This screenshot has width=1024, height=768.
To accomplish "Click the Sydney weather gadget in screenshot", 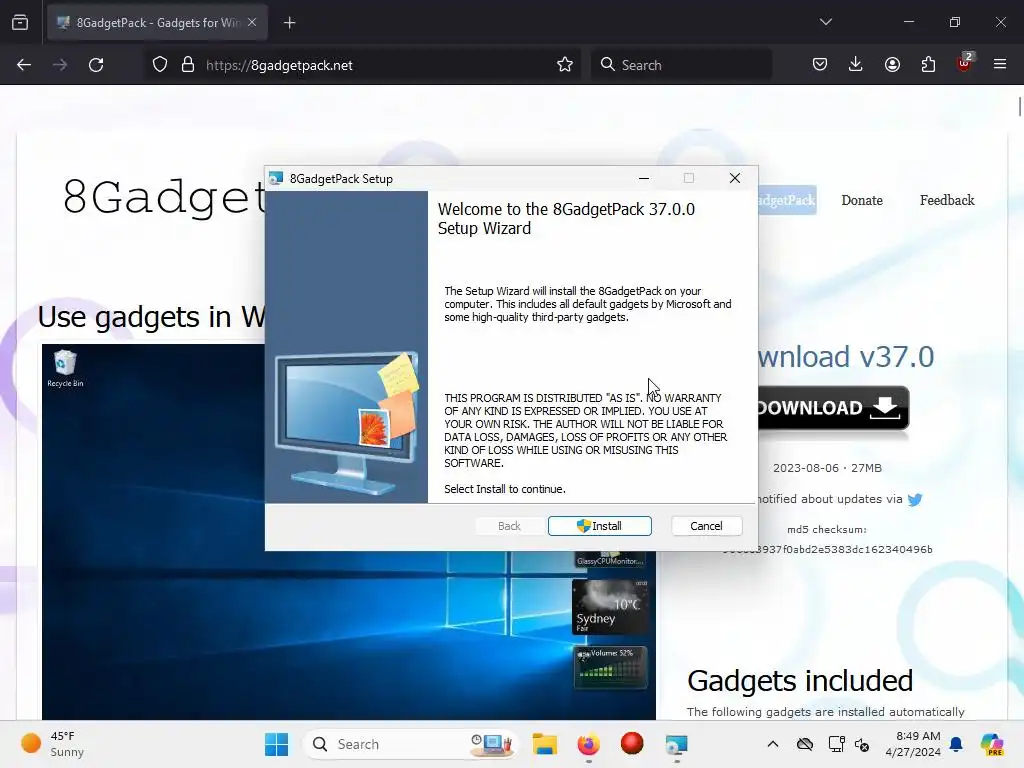I will pos(610,607).
